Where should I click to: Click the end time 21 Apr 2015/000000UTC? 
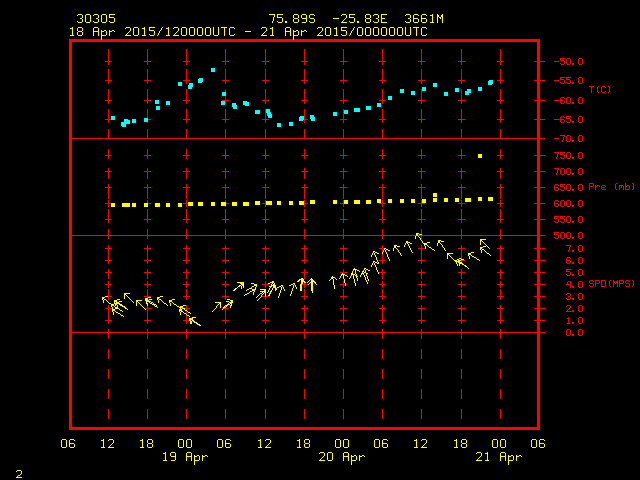tap(344, 32)
